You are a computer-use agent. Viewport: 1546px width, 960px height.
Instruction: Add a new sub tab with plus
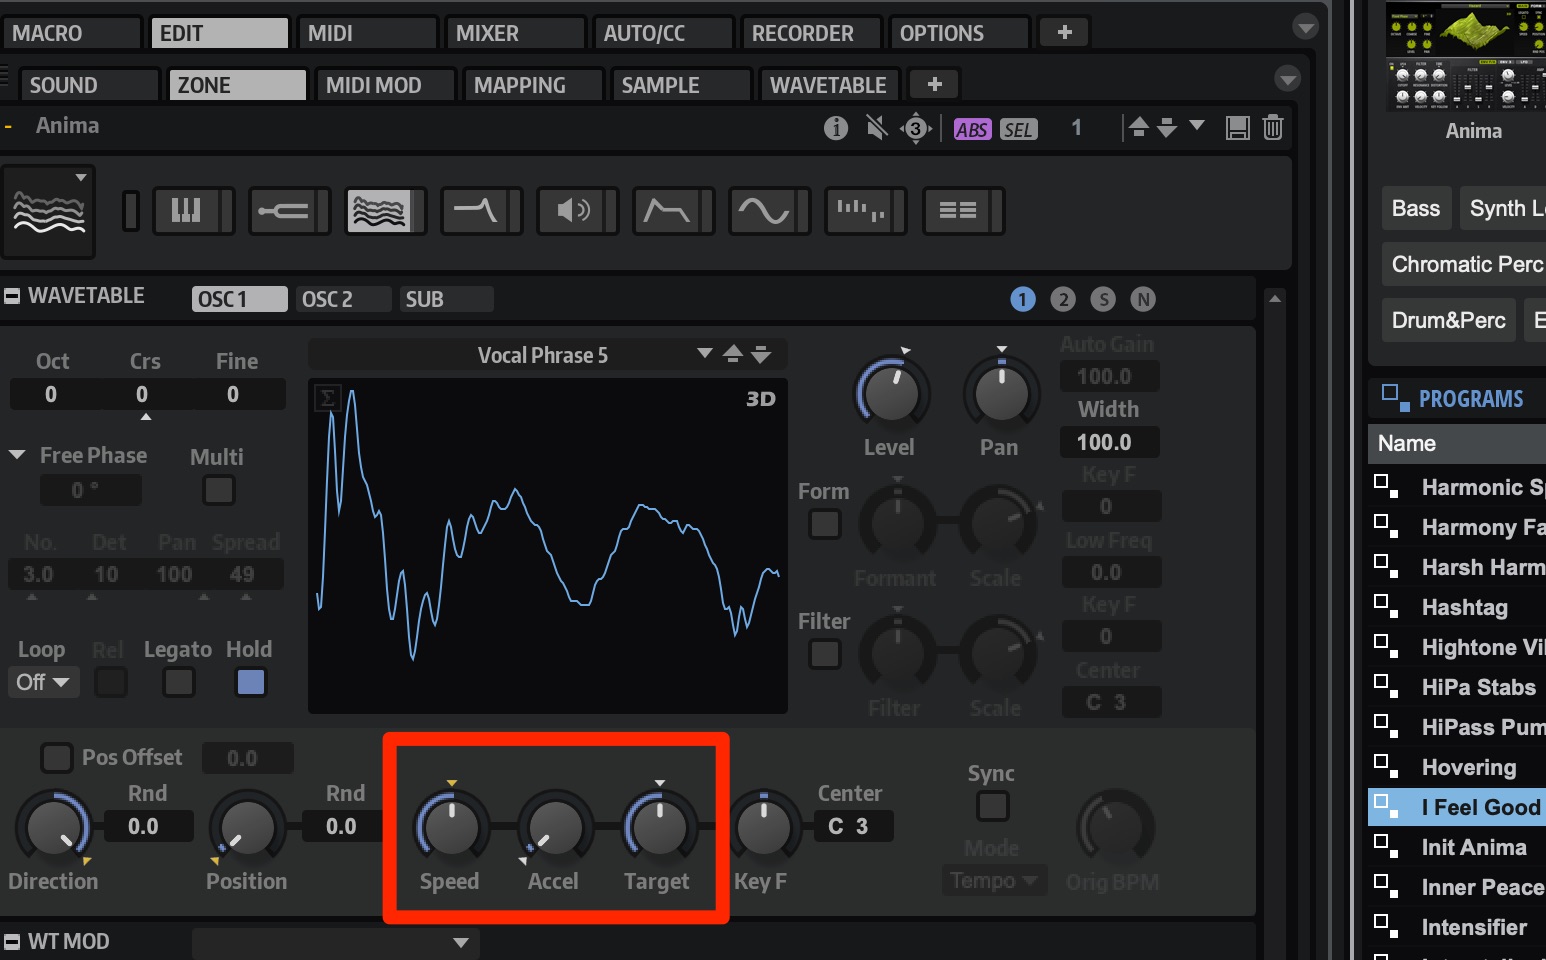point(935,85)
